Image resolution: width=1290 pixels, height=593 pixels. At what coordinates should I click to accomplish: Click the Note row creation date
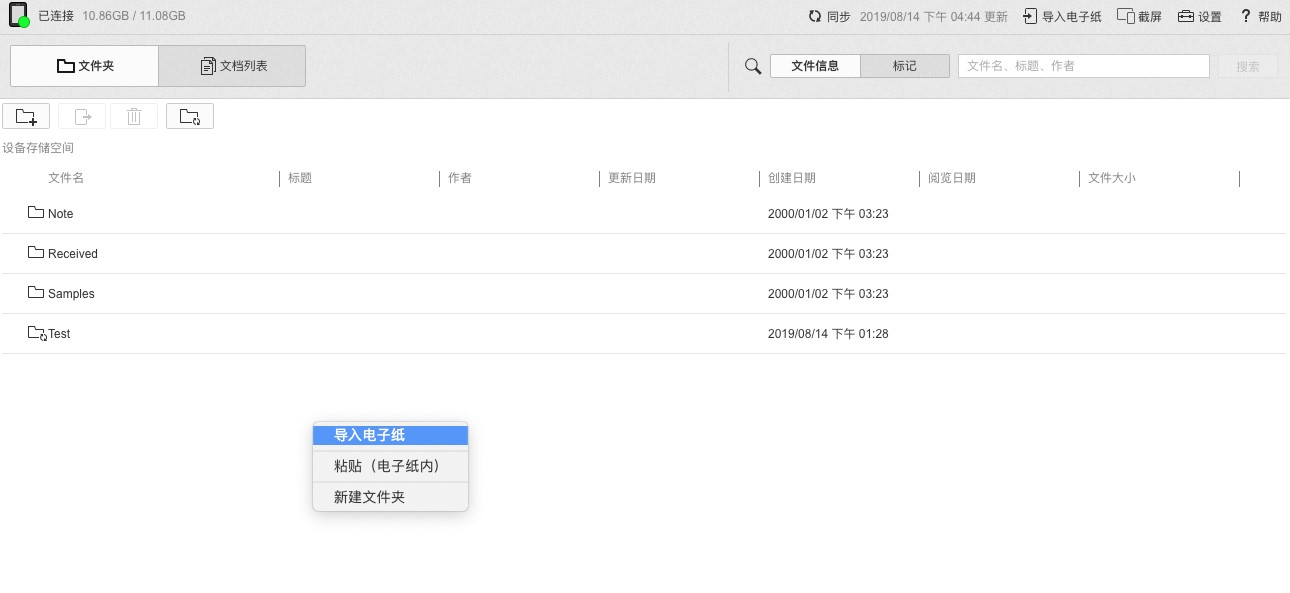point(828,214)
